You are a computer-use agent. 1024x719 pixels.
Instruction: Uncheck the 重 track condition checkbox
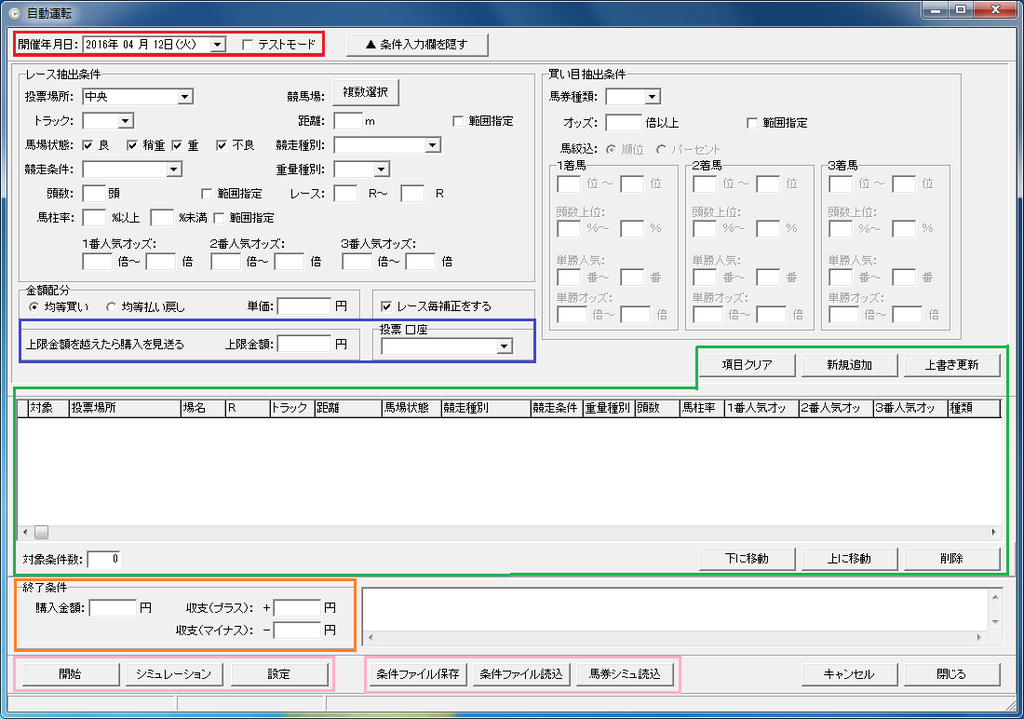click(177, 145)
